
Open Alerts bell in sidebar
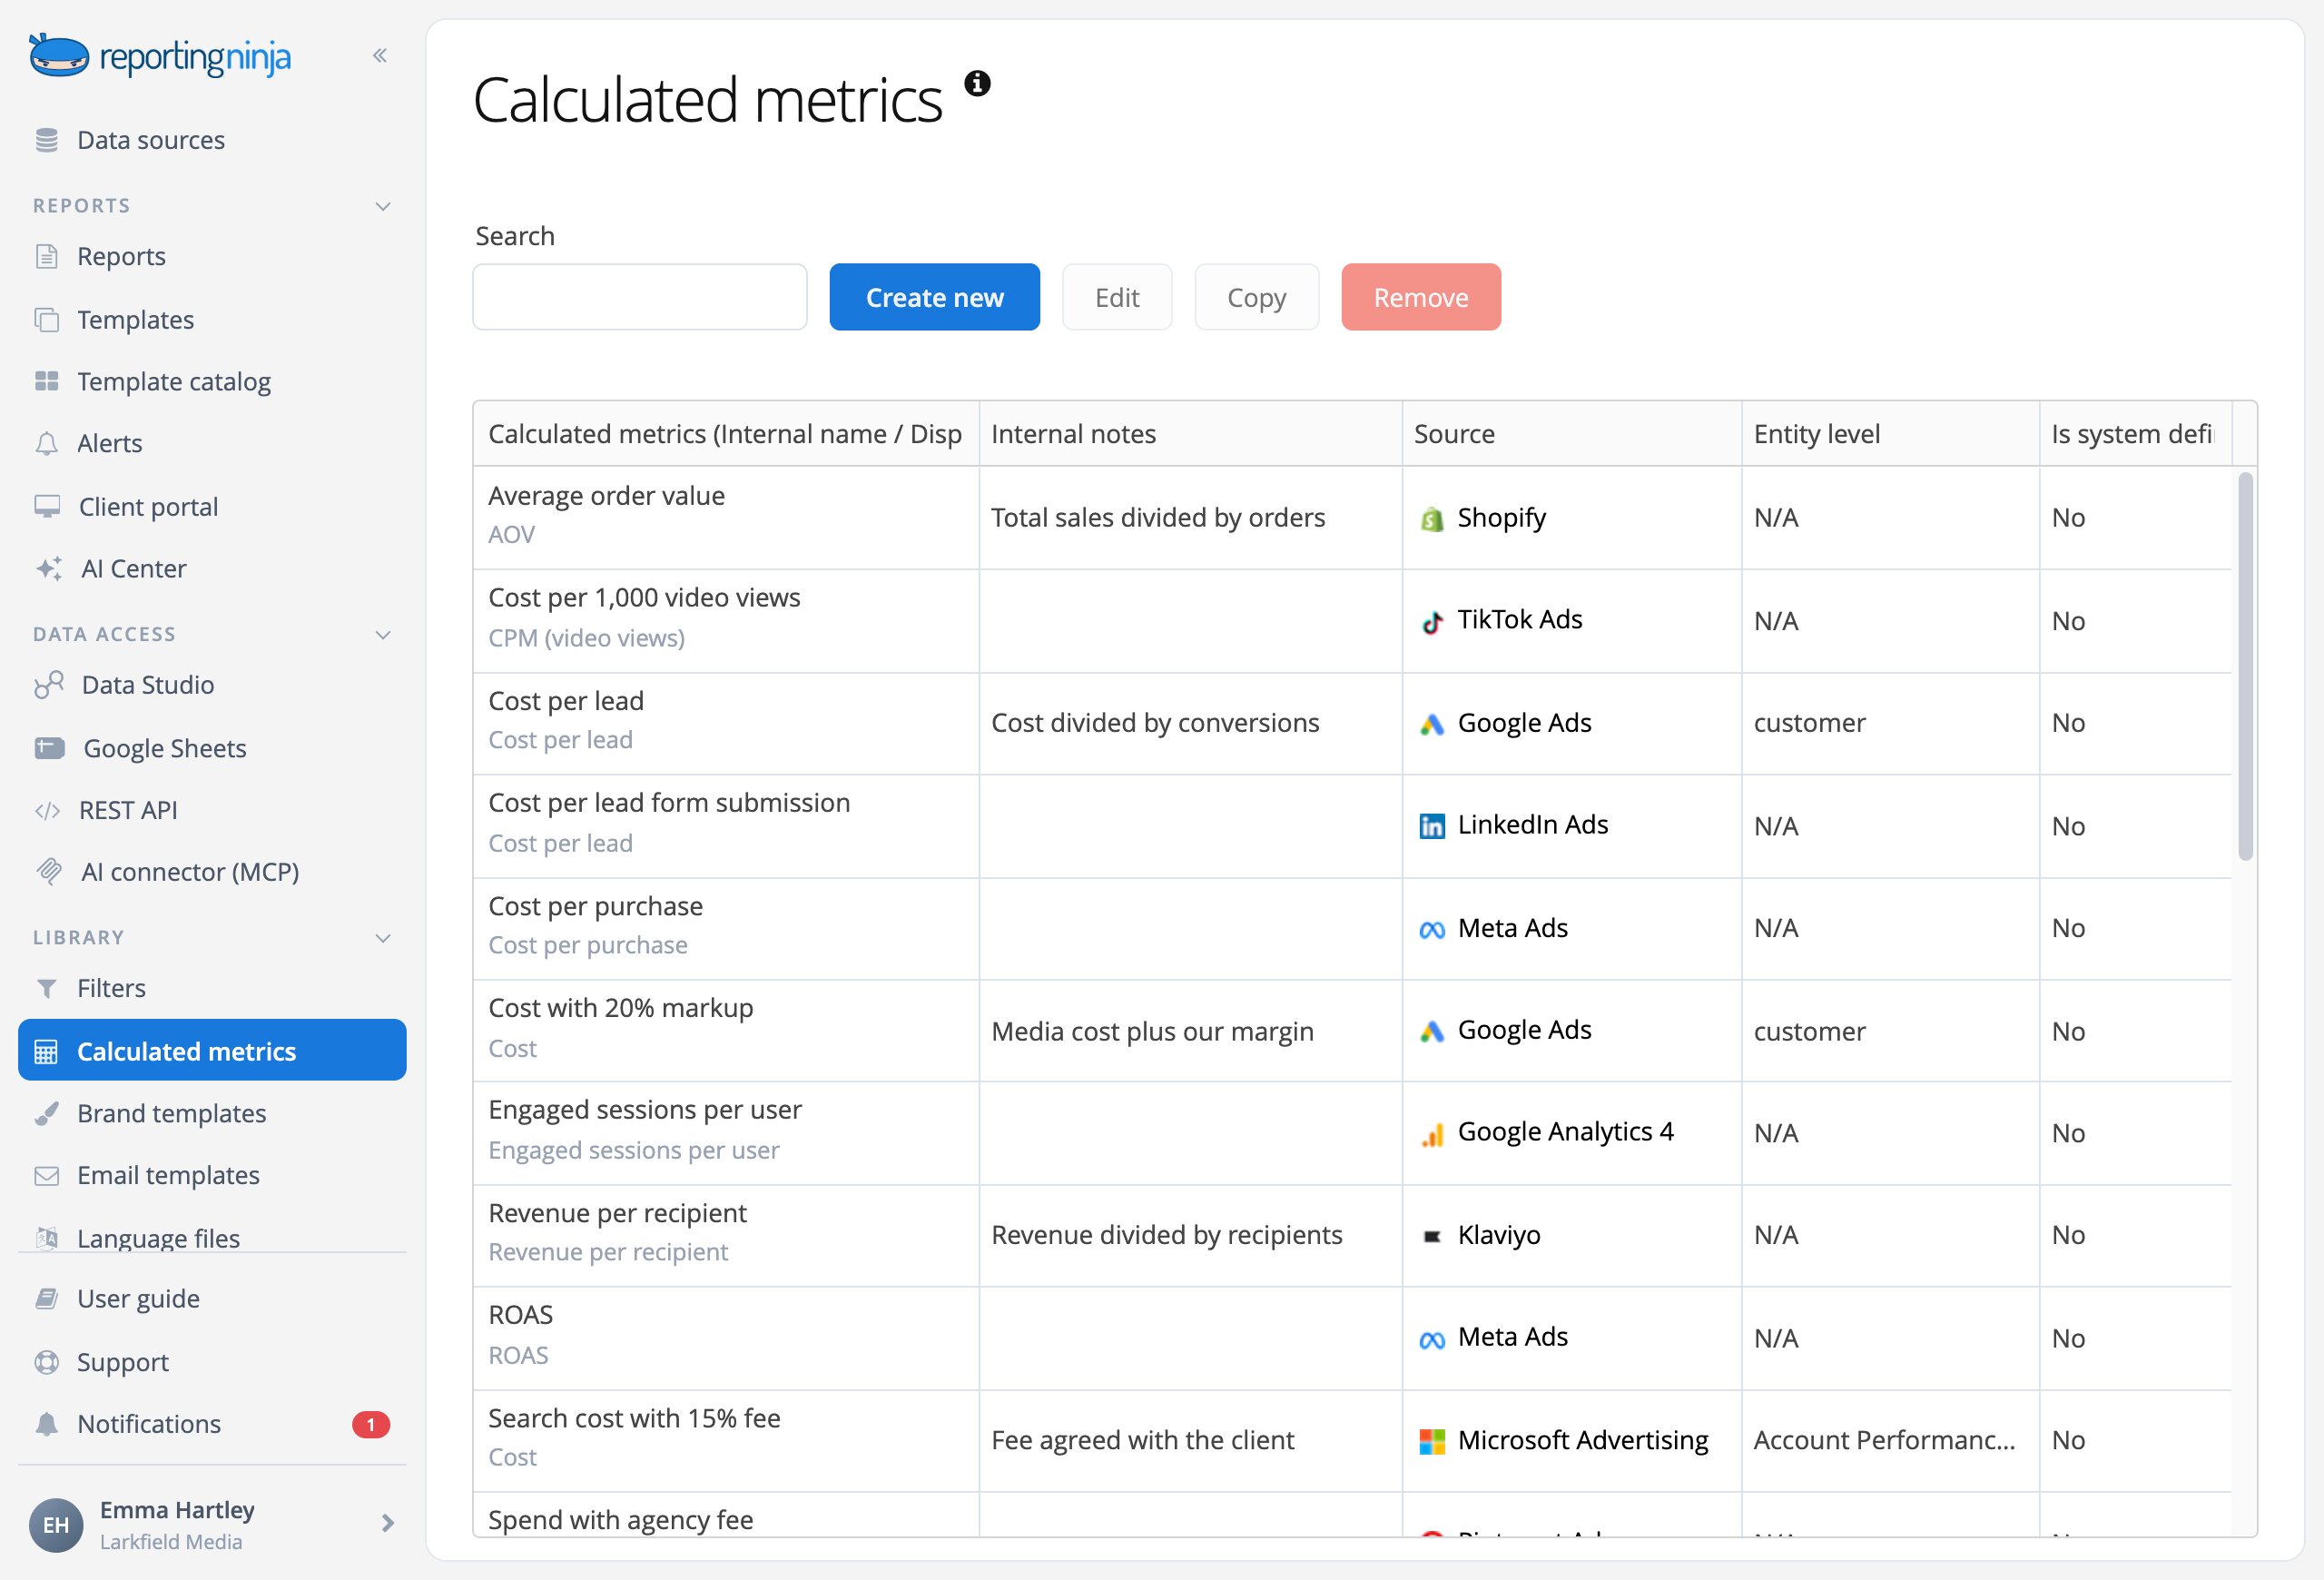(x=46, y=443)
